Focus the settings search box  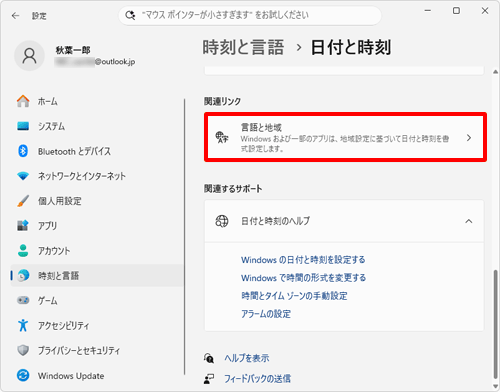[x=250, y=15]
